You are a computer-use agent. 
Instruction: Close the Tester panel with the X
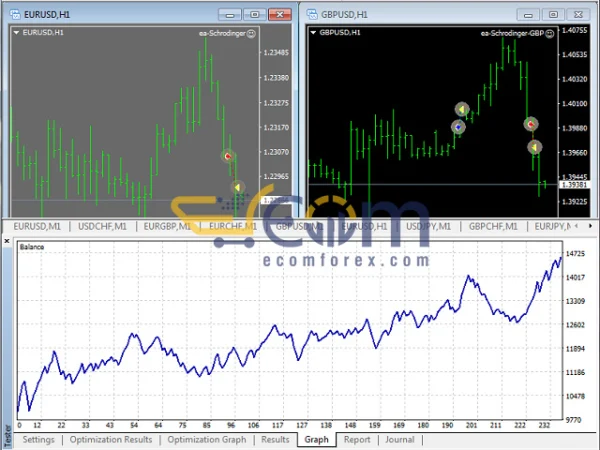7,241
